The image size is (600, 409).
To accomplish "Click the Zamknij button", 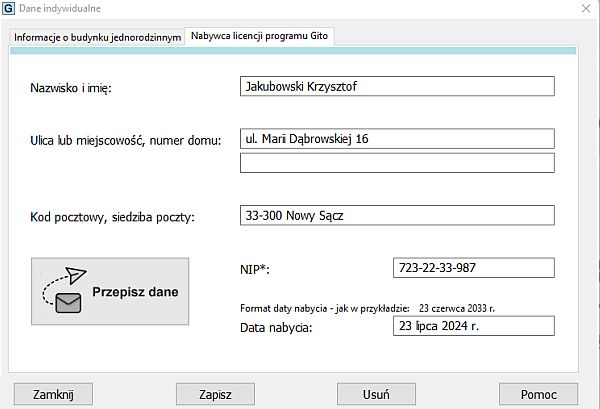I will (54, 394).
